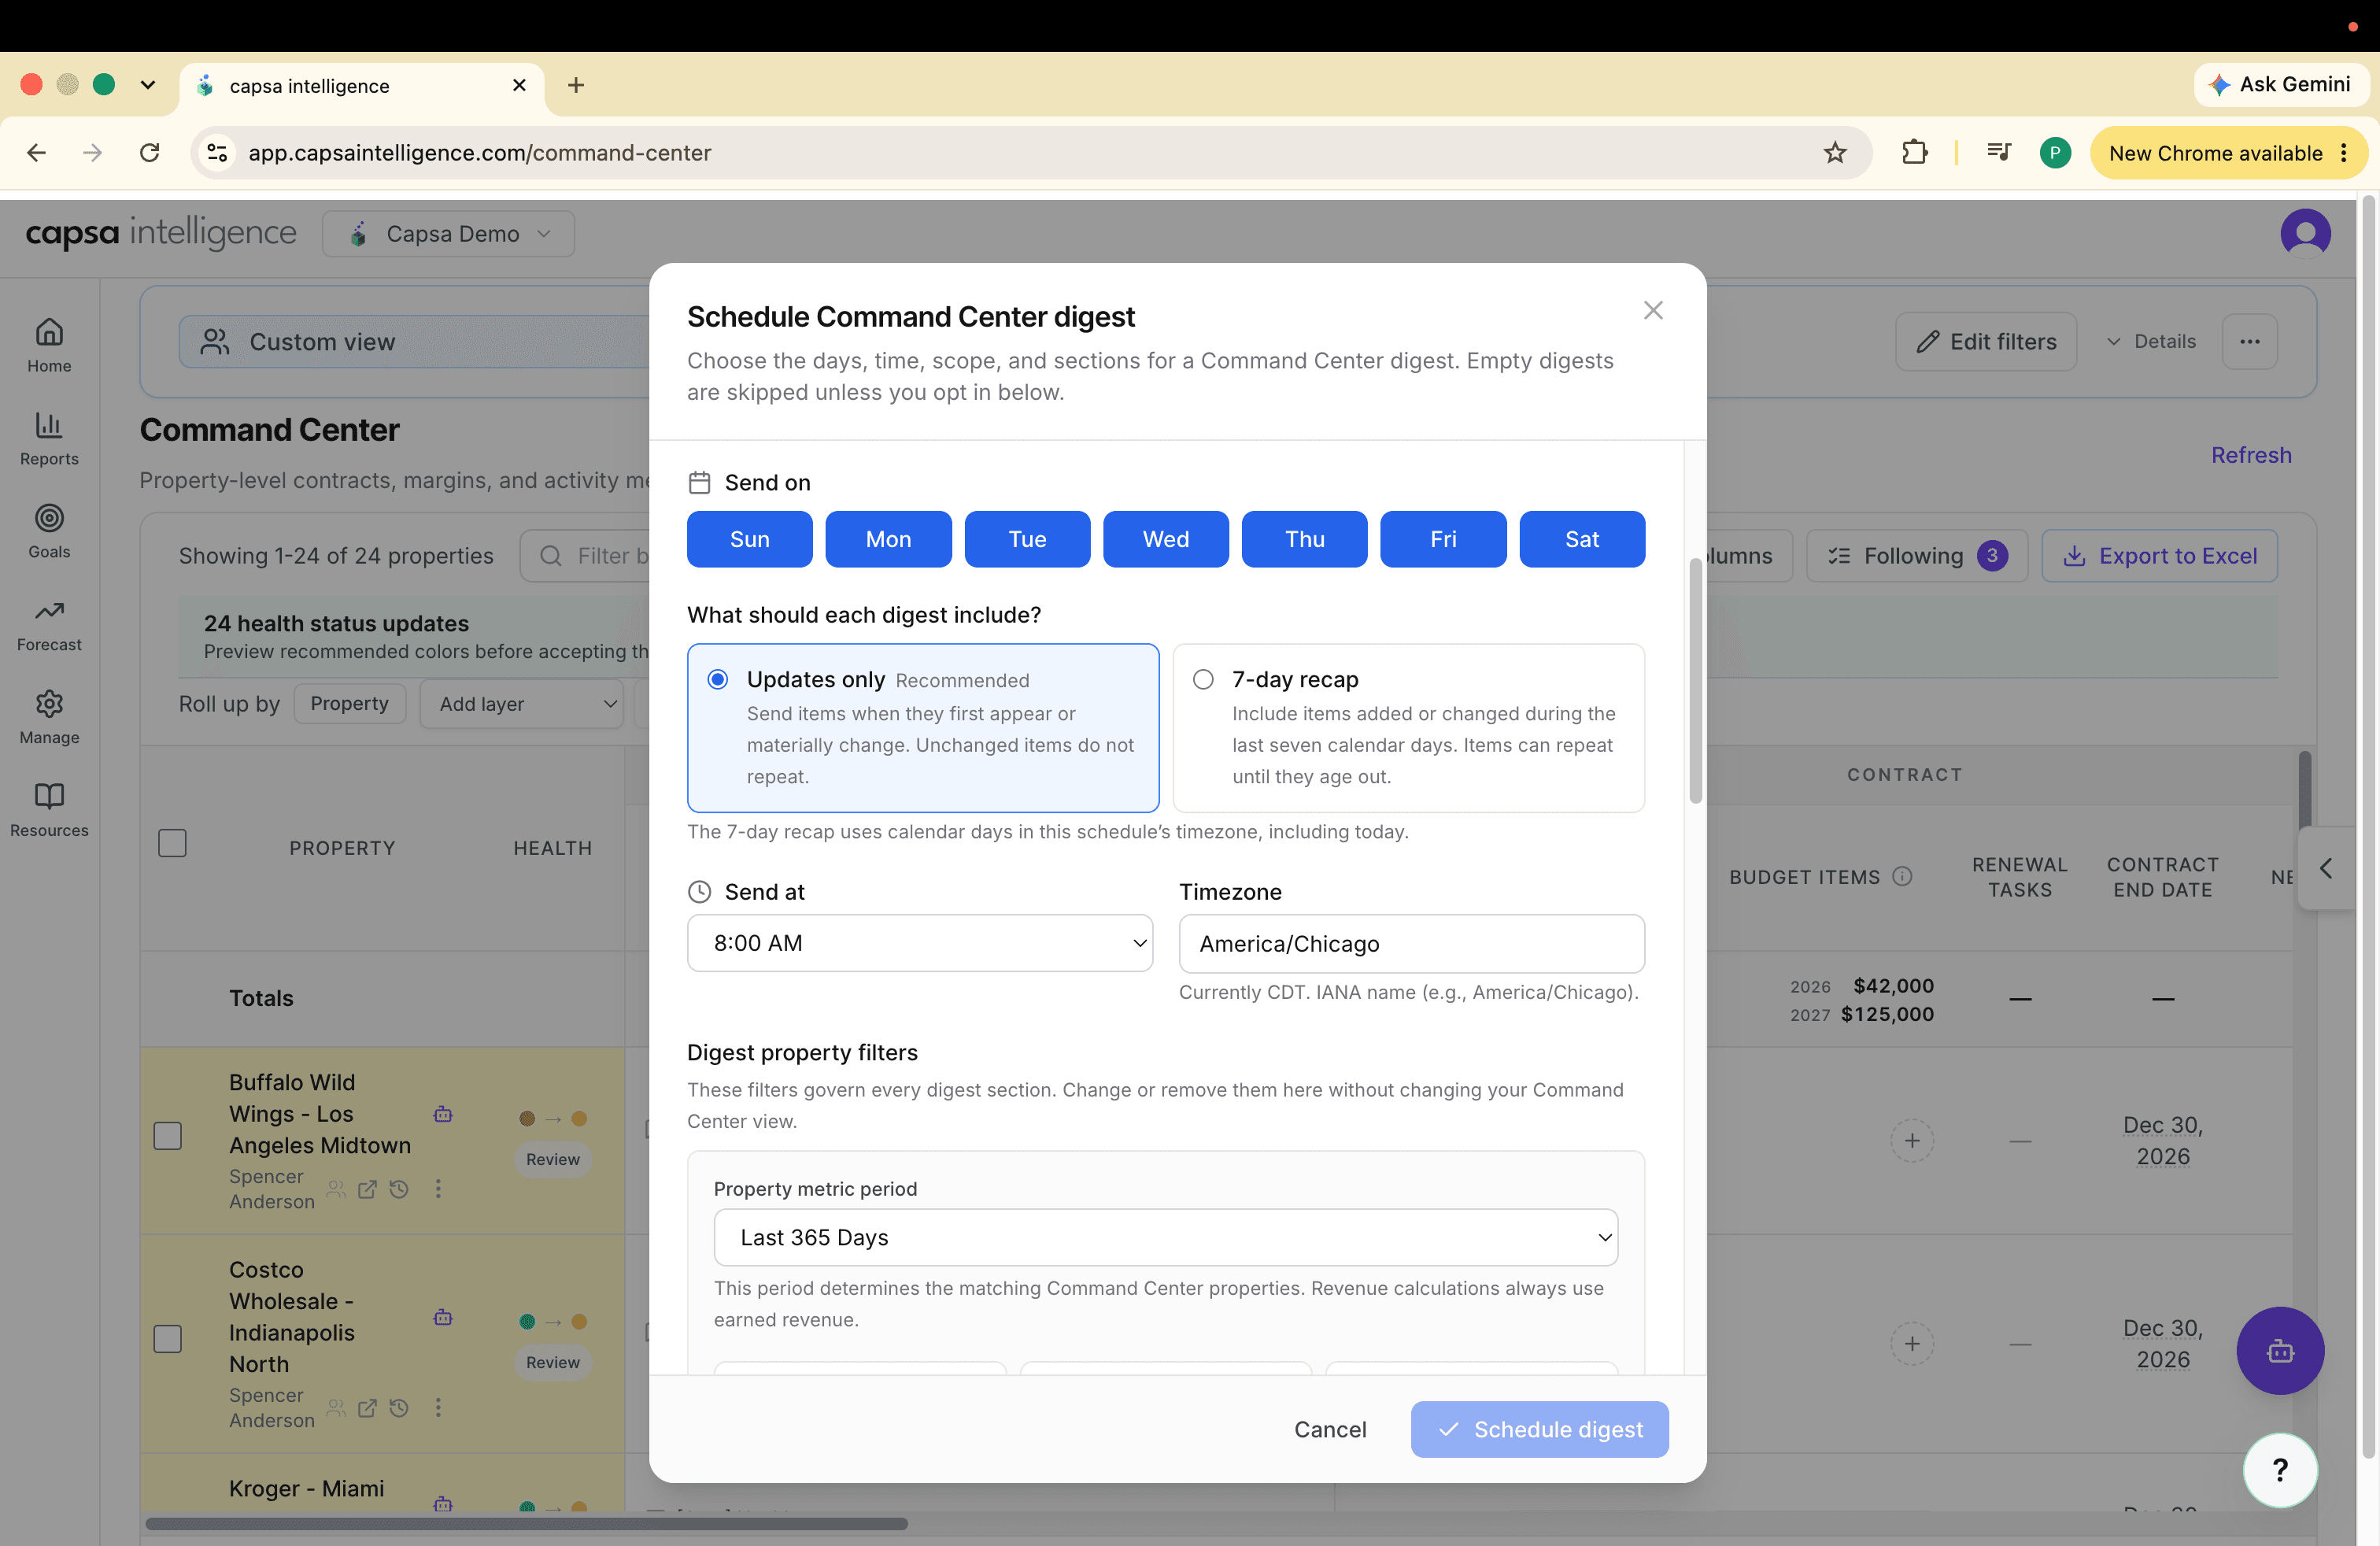
Task: Click Export to Excel
Action: click(2159, 555)
